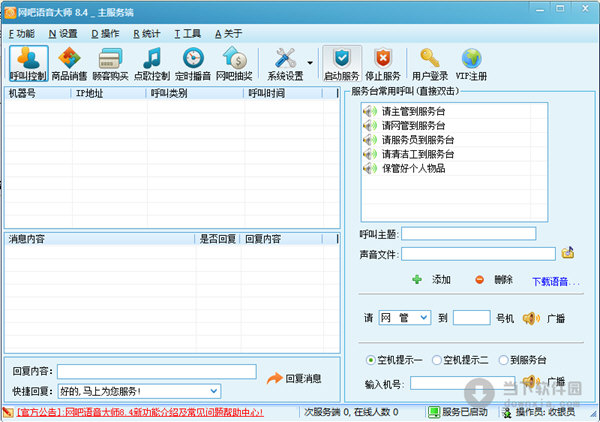The width and height of the screenshot is (600, 422).
Task: Open the 呼叫控制 call control panel
Action: (x=29, y=64)
